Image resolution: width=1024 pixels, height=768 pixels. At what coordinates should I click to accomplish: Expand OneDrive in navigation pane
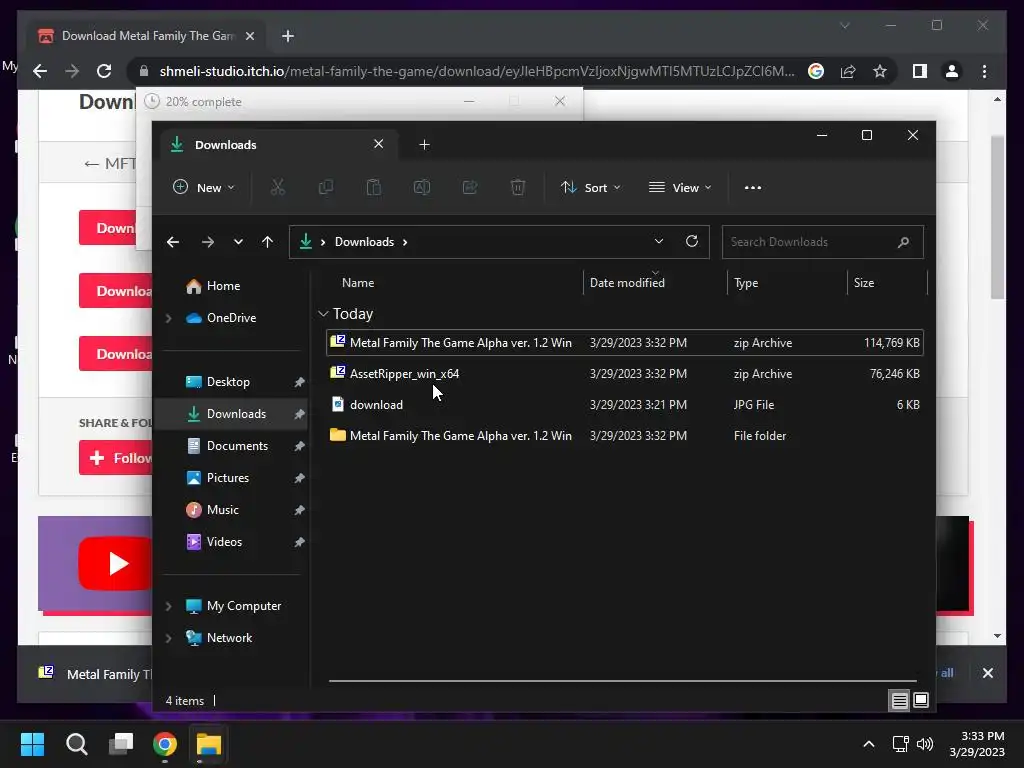(x=168, y=318)
